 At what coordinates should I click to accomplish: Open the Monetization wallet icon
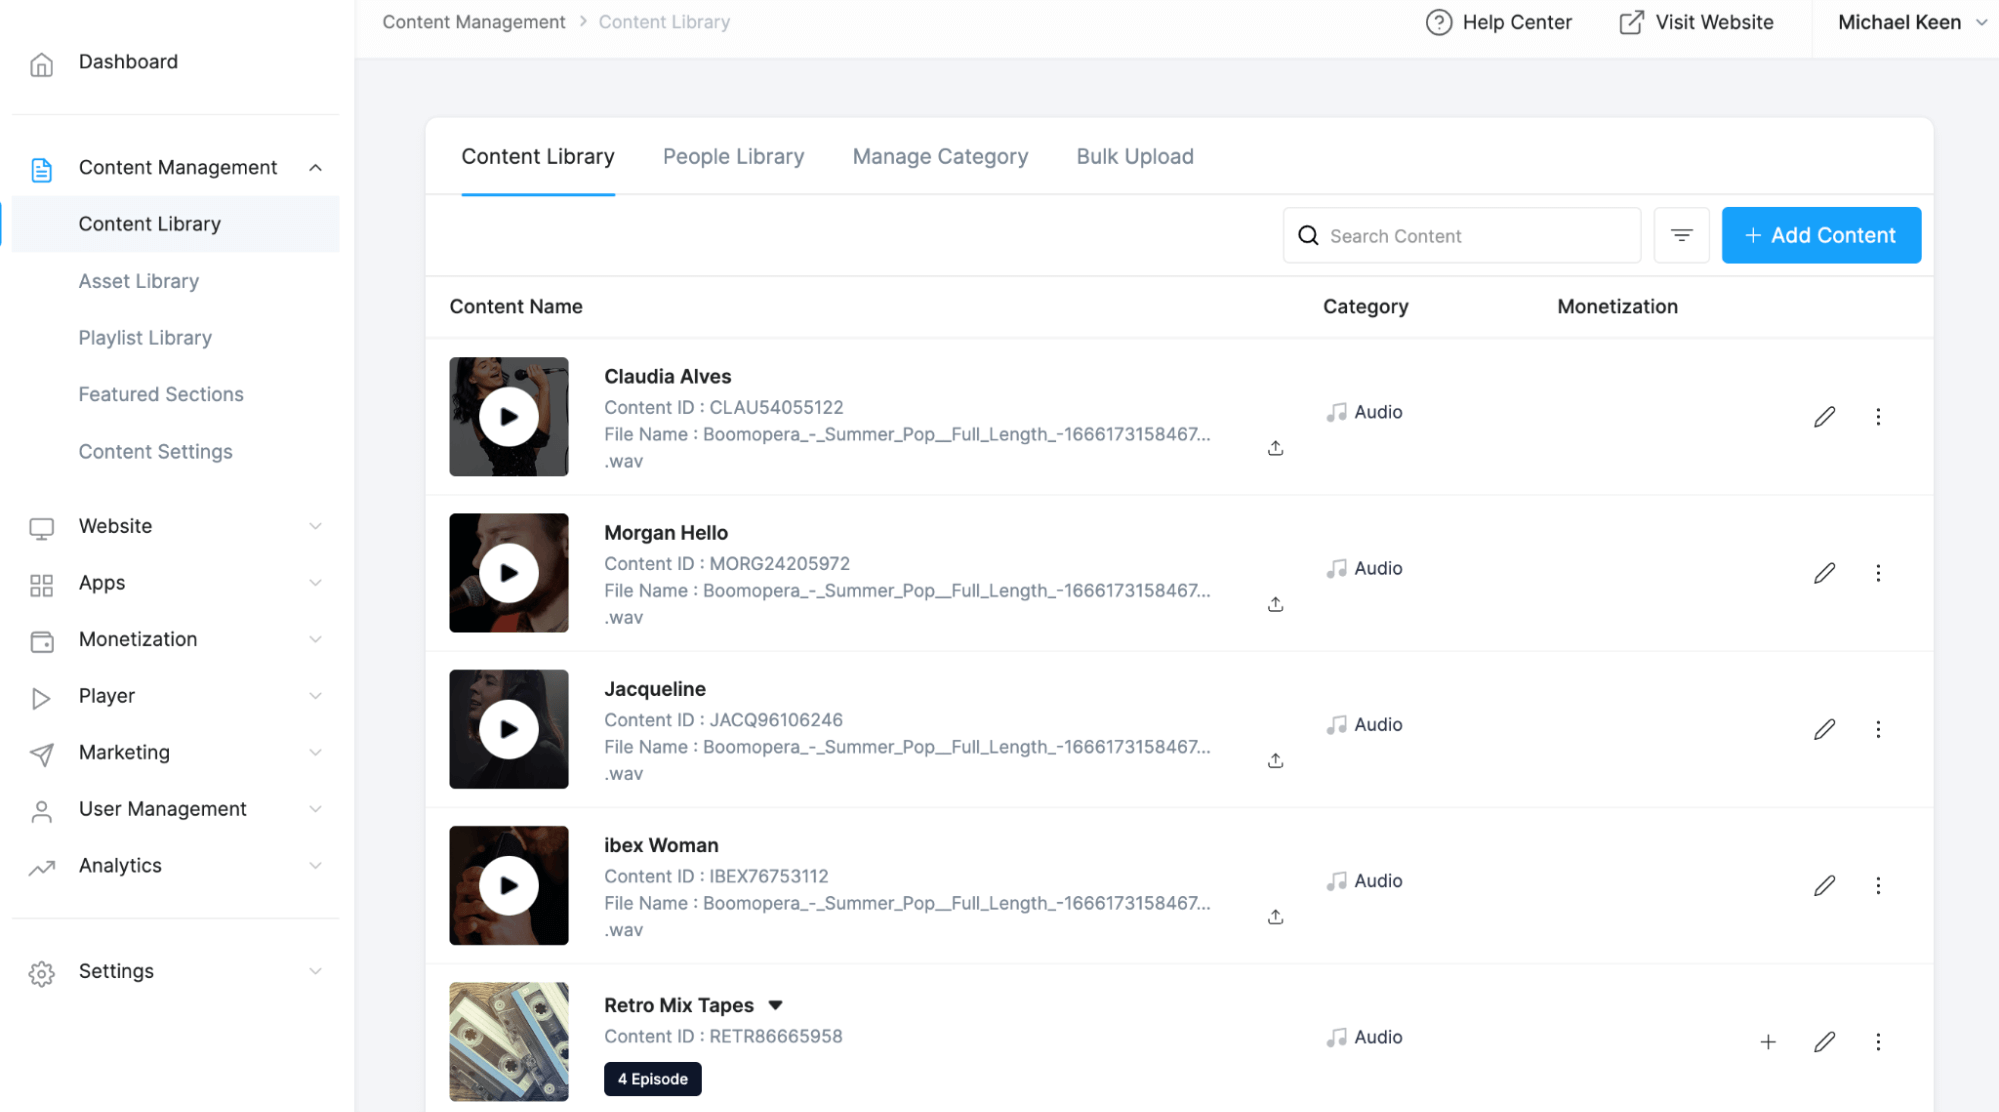coord(41,640)
